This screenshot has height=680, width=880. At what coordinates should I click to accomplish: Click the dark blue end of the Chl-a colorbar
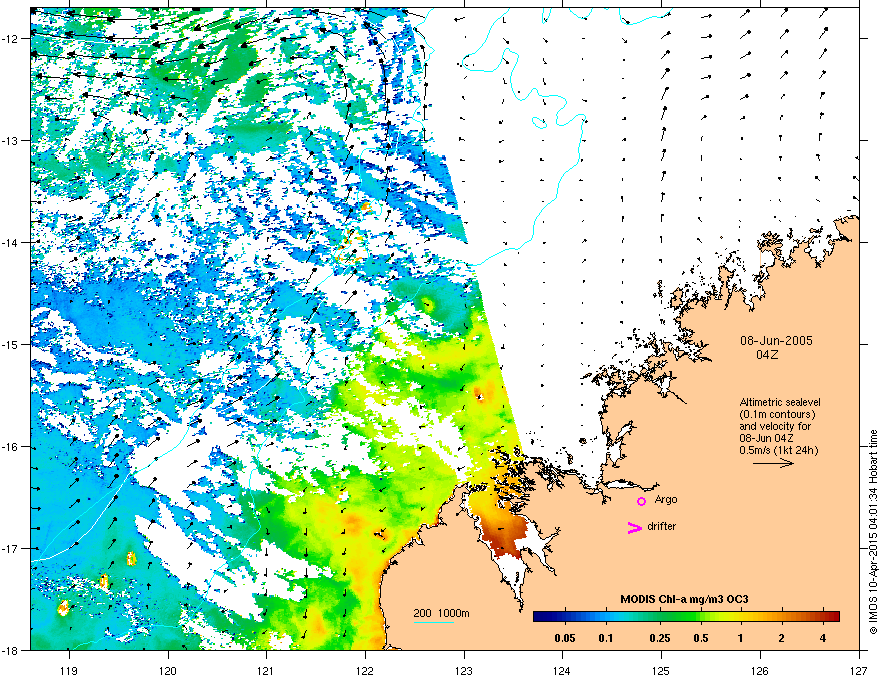tap(542, 616)
